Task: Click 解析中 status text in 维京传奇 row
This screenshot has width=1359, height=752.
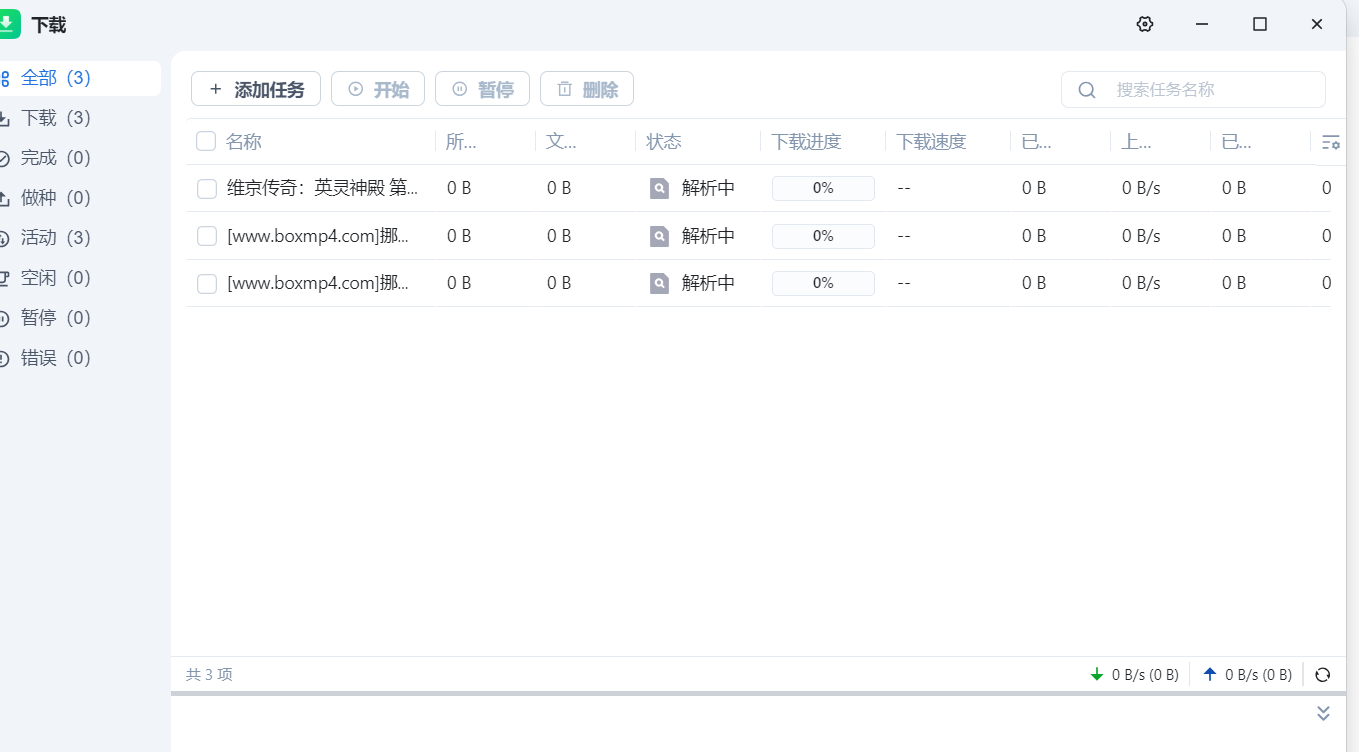Action: (x=708, y=188)
